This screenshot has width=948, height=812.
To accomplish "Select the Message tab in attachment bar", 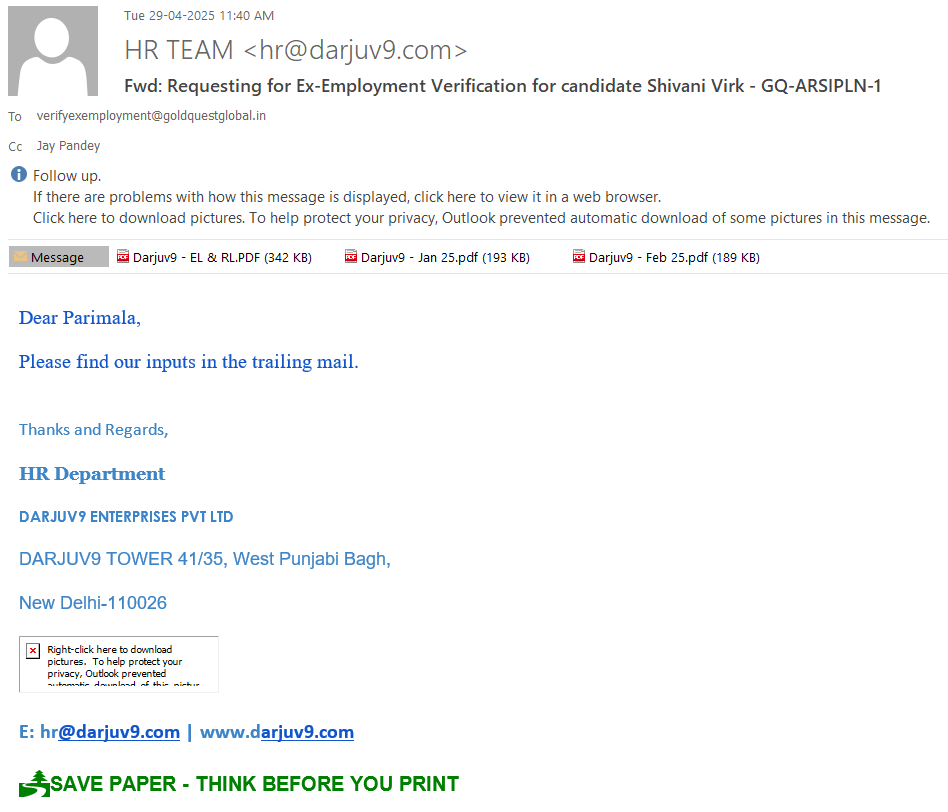I will pos(58,257).
